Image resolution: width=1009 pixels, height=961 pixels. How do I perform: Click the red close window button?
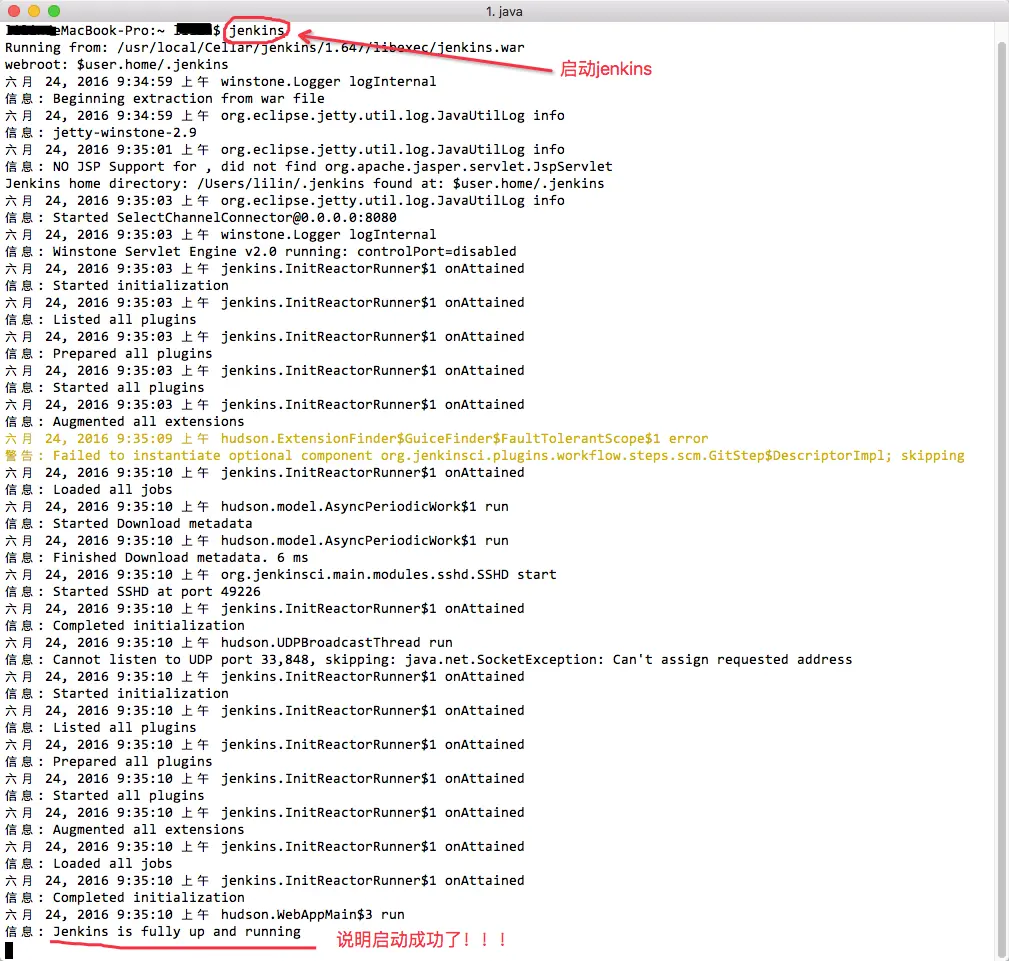(14, 11)
